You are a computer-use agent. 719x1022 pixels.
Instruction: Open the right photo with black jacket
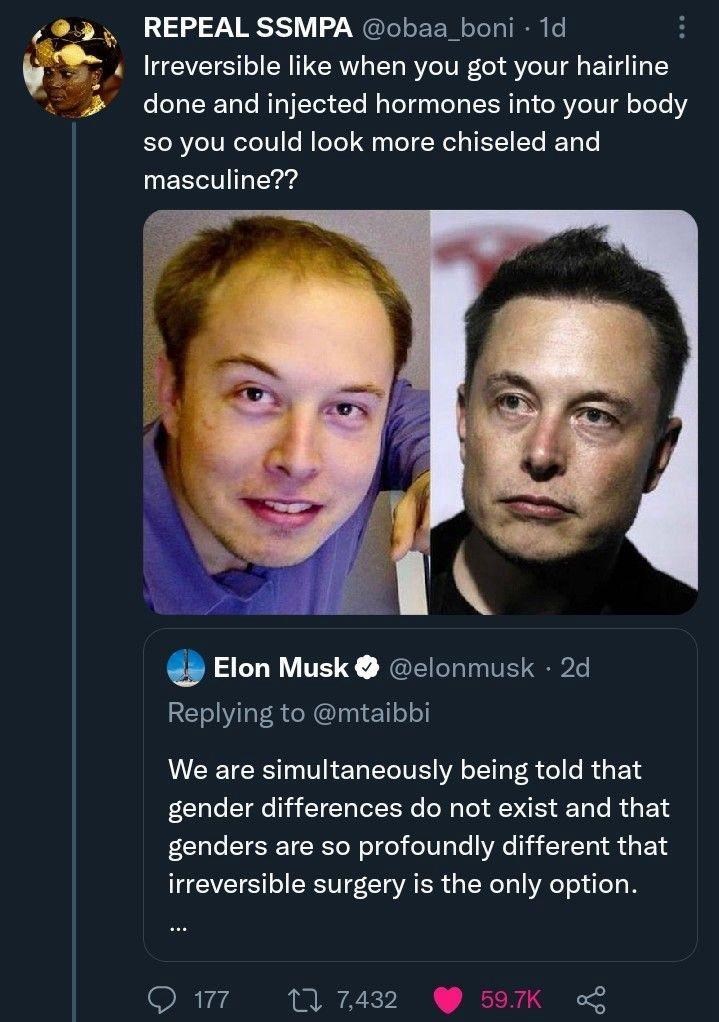click(564, 412)
